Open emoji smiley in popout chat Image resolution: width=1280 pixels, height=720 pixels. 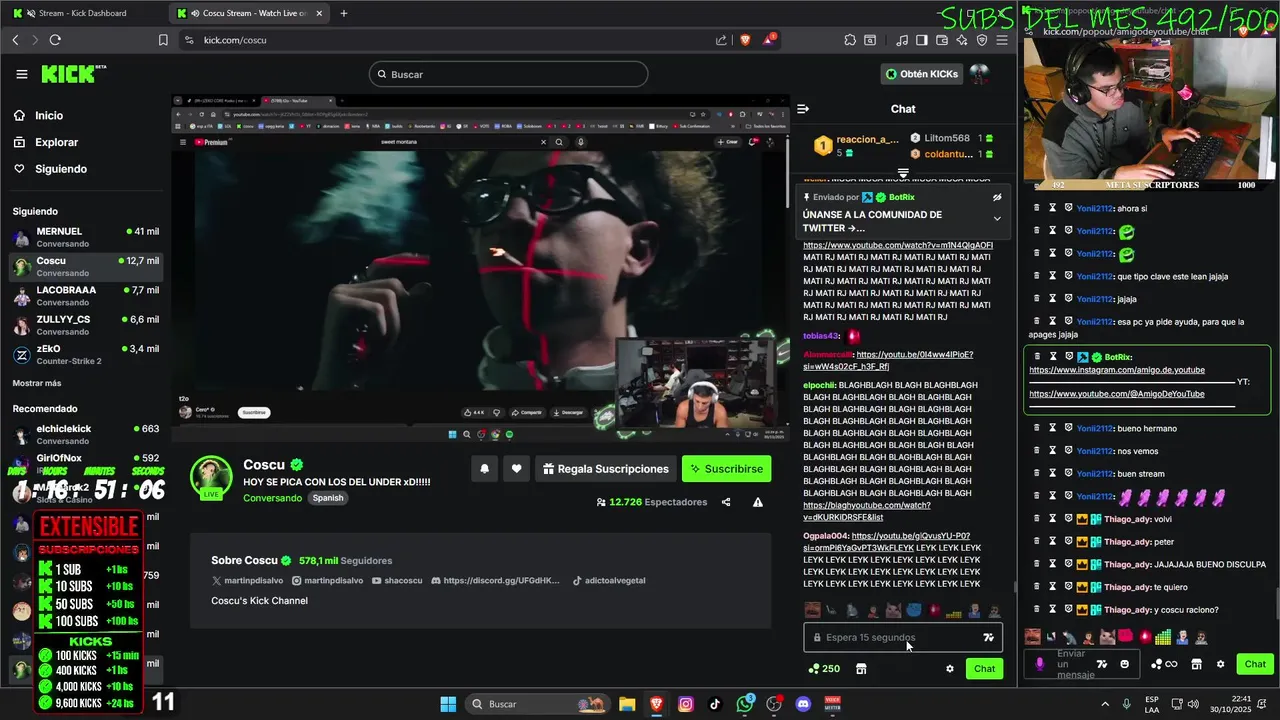(x=1124, y=664)
